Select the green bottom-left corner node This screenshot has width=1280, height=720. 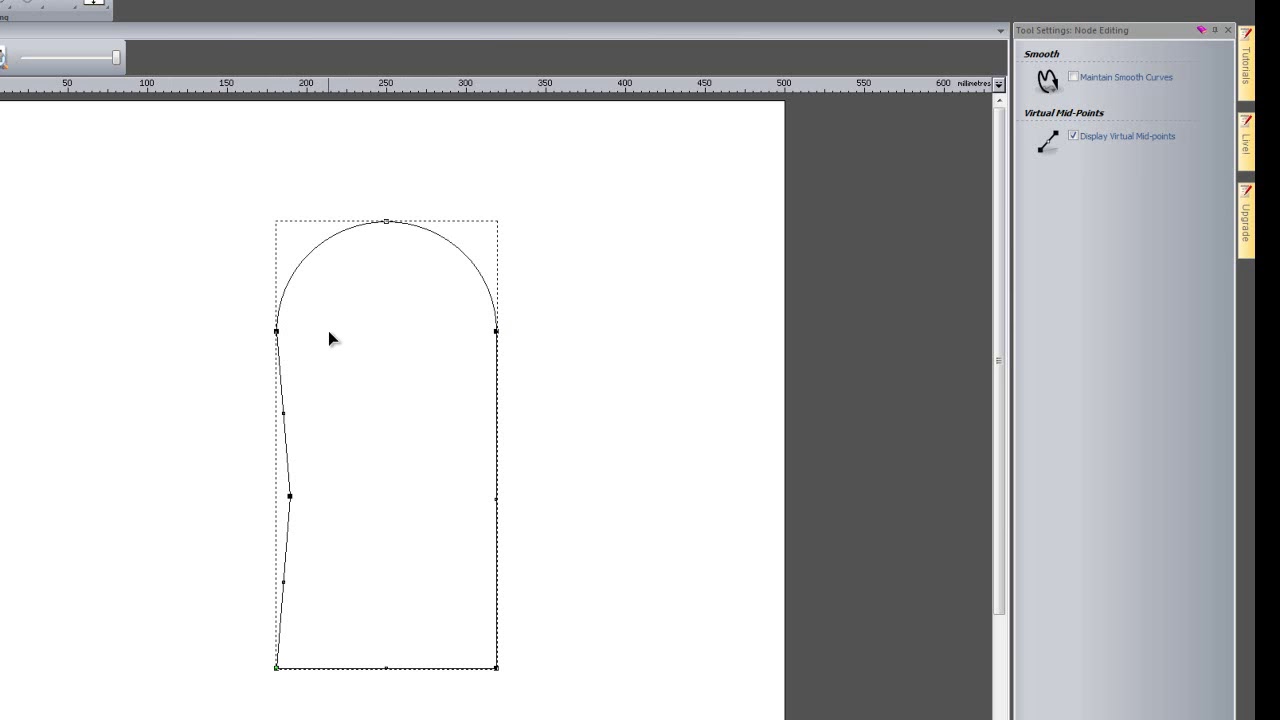pyautogui.click(x=276, y=668)
